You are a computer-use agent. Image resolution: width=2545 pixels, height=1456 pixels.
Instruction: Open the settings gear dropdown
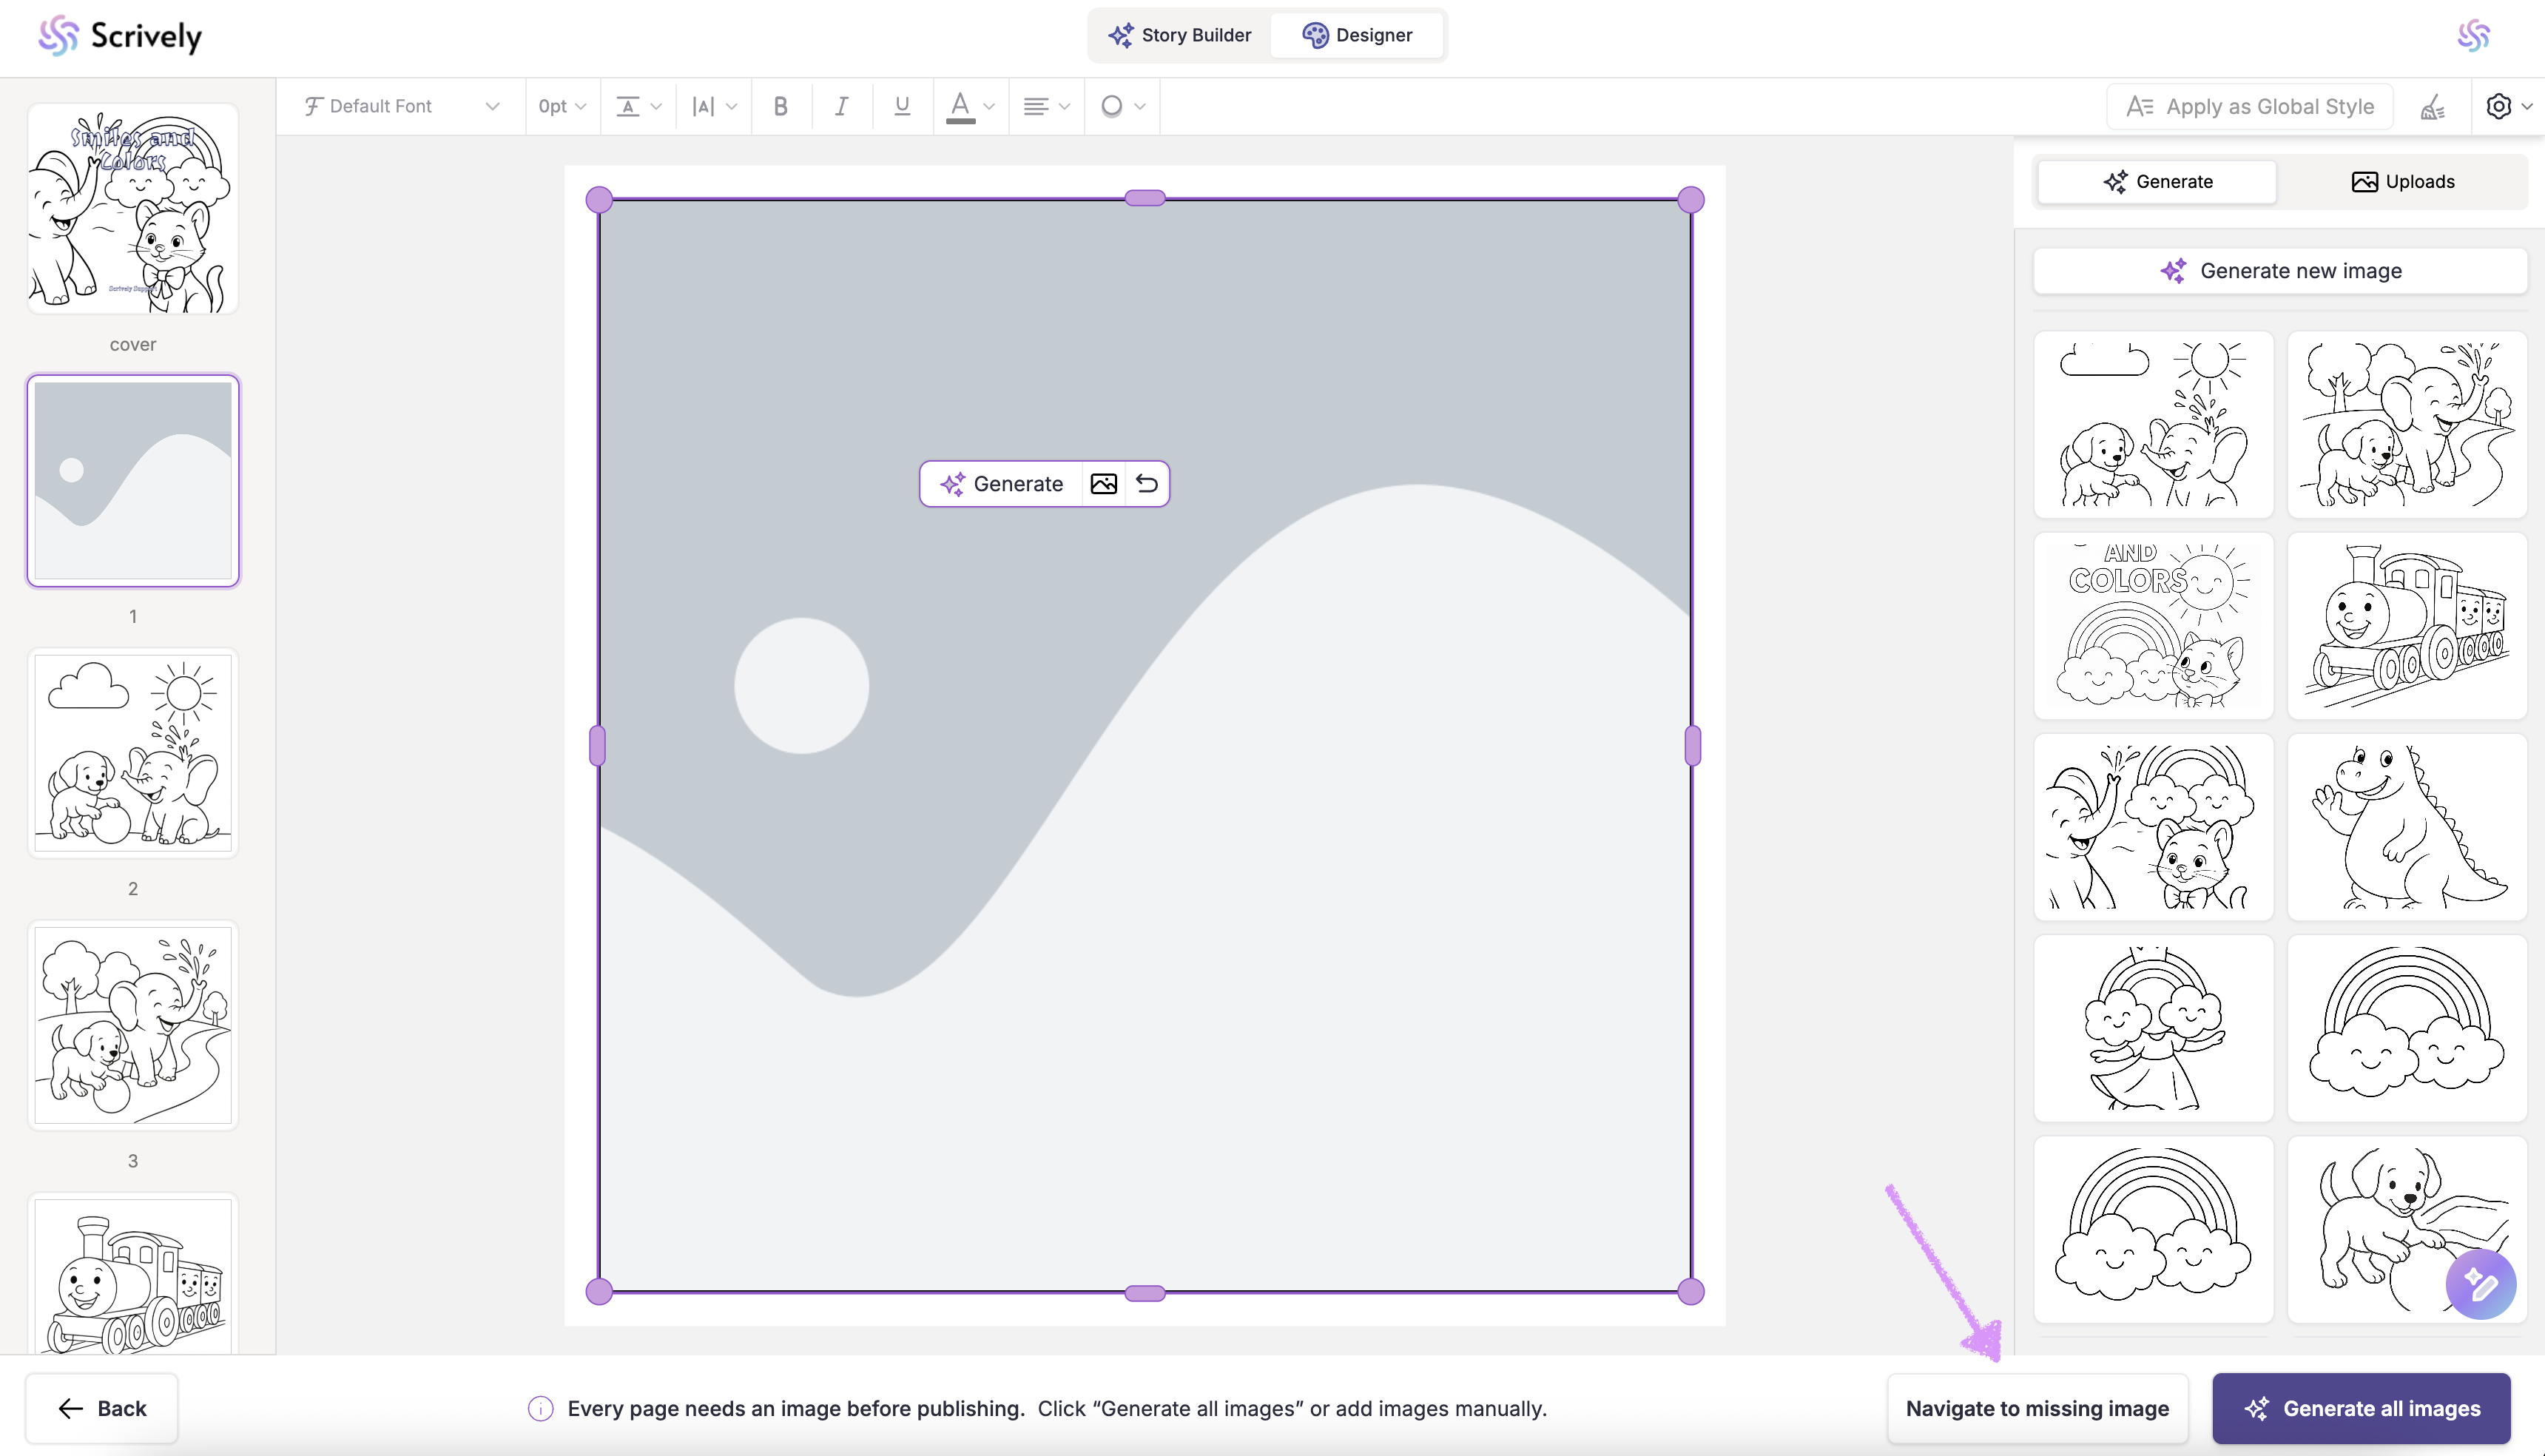click(x=2508, y=106)
